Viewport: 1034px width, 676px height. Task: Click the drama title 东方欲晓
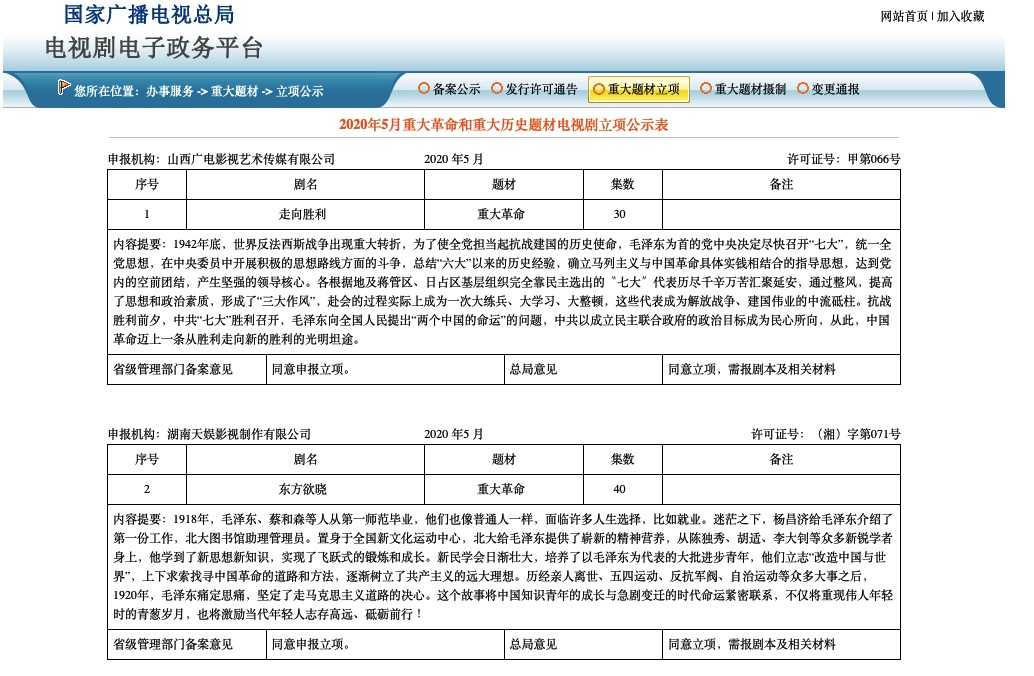pyautogui.click(x=305, y=489)
